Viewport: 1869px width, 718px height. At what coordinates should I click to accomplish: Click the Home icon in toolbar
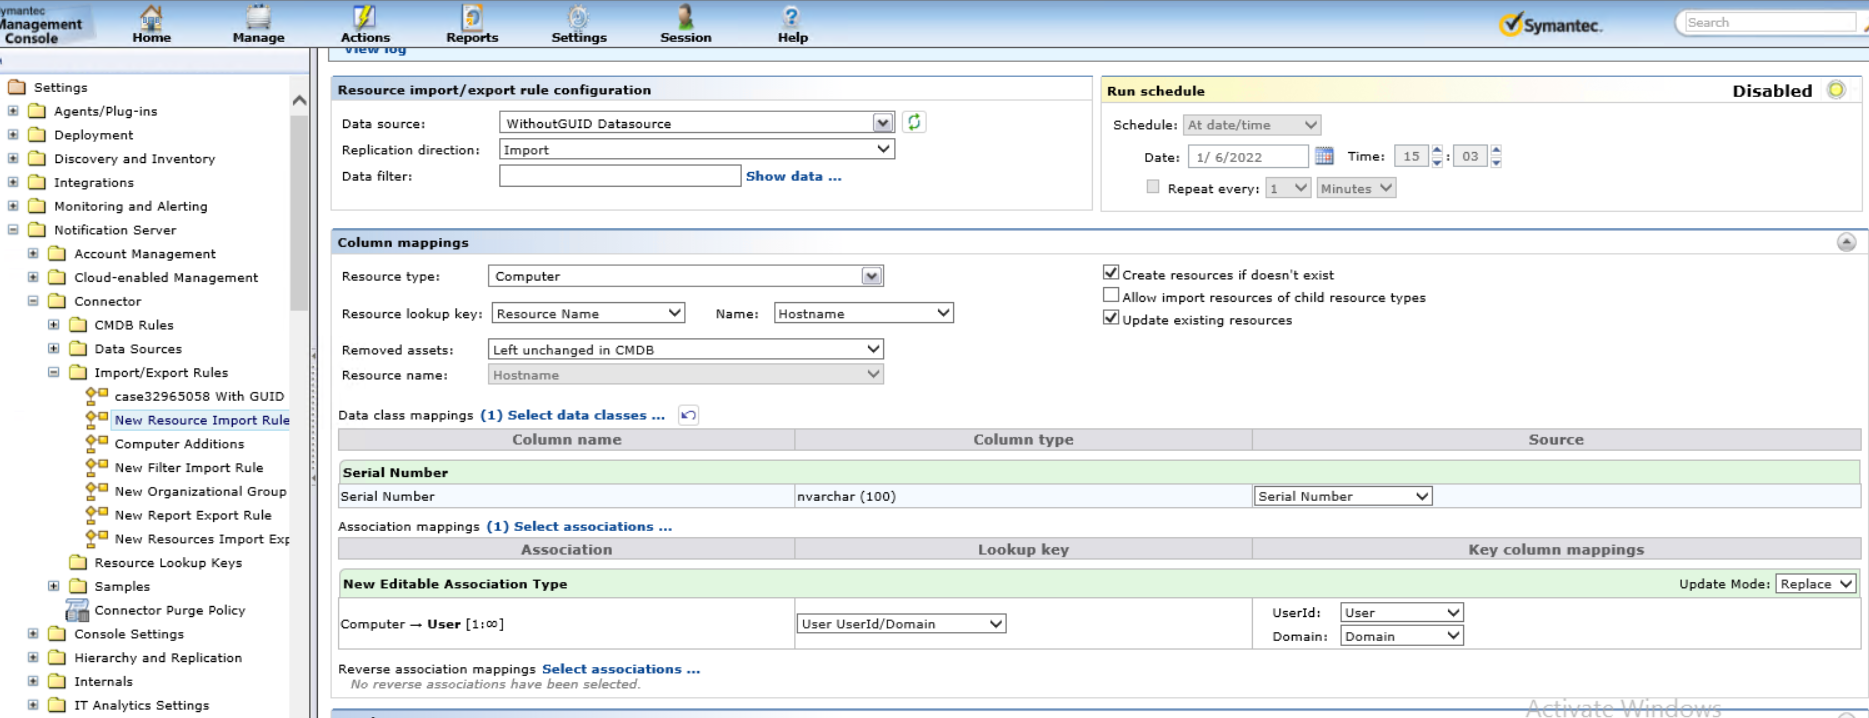(151, 17)
